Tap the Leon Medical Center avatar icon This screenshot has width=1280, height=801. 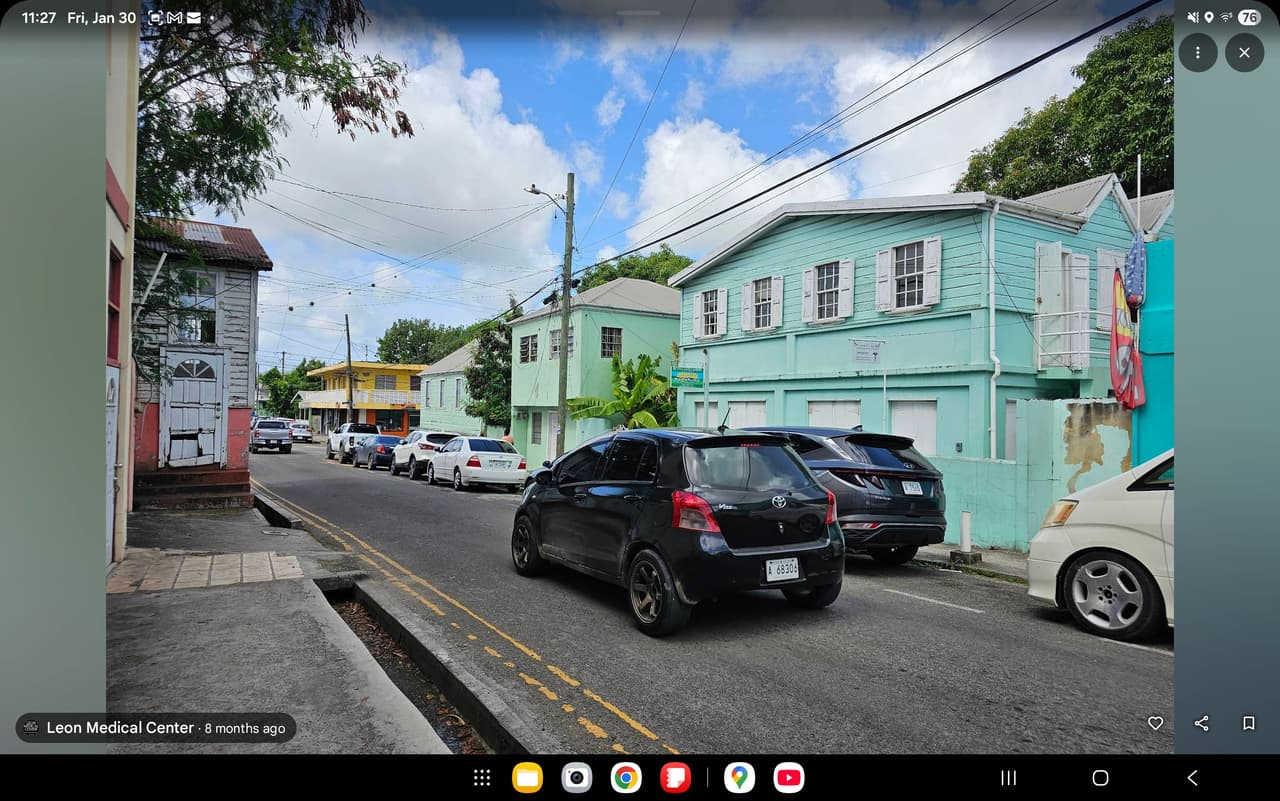pos(31,727)
